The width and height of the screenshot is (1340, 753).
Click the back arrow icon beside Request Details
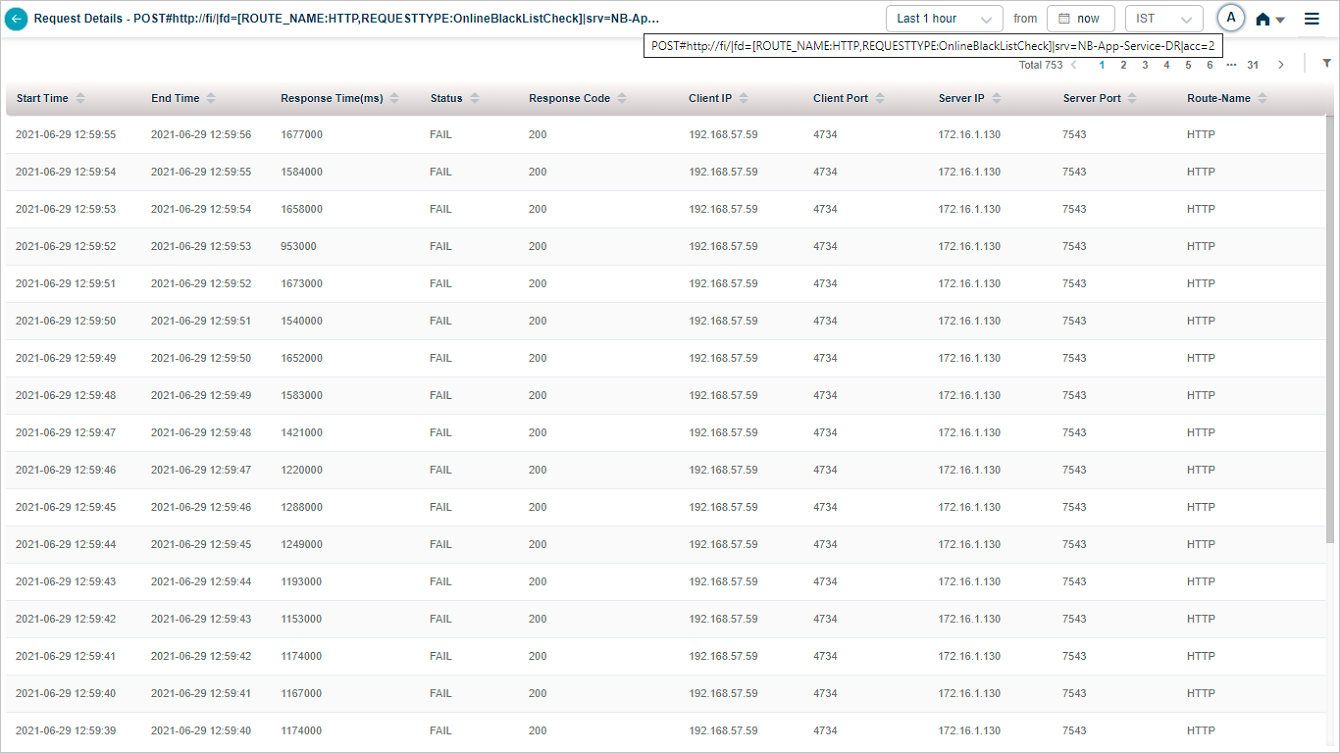tap(16, 19)
